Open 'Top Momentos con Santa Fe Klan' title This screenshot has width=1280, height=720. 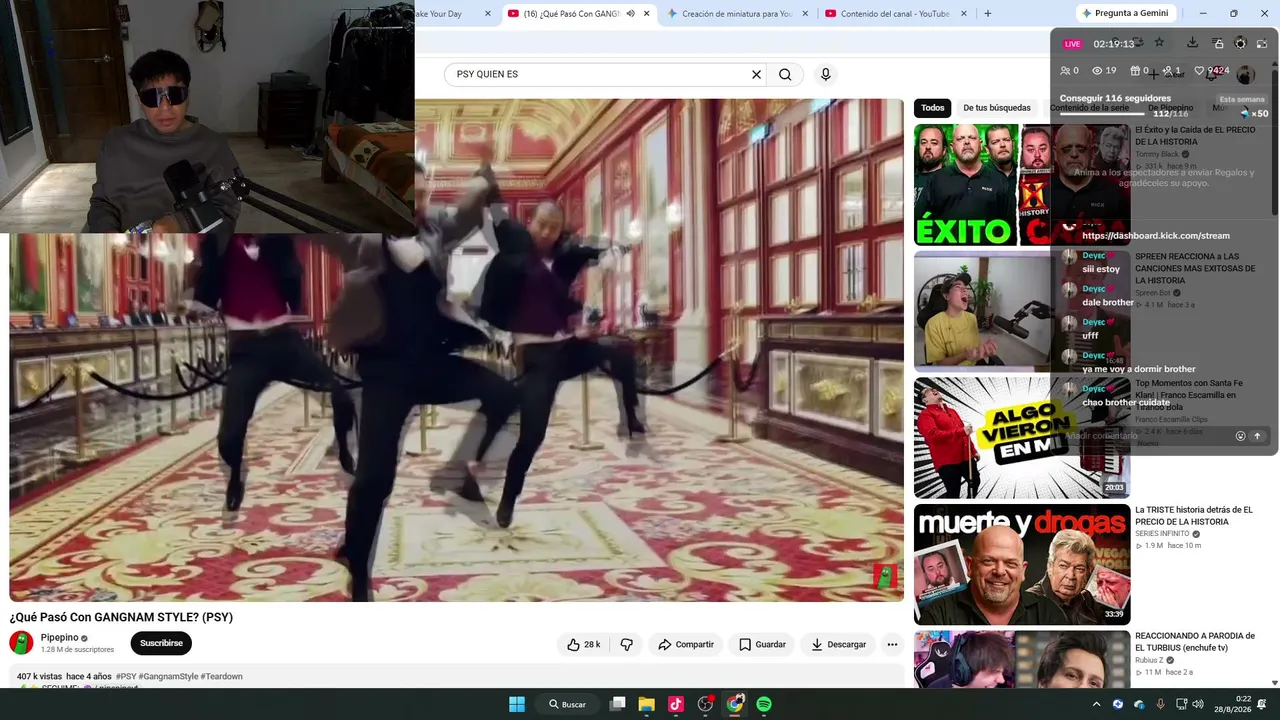[x=1189, y=395]
